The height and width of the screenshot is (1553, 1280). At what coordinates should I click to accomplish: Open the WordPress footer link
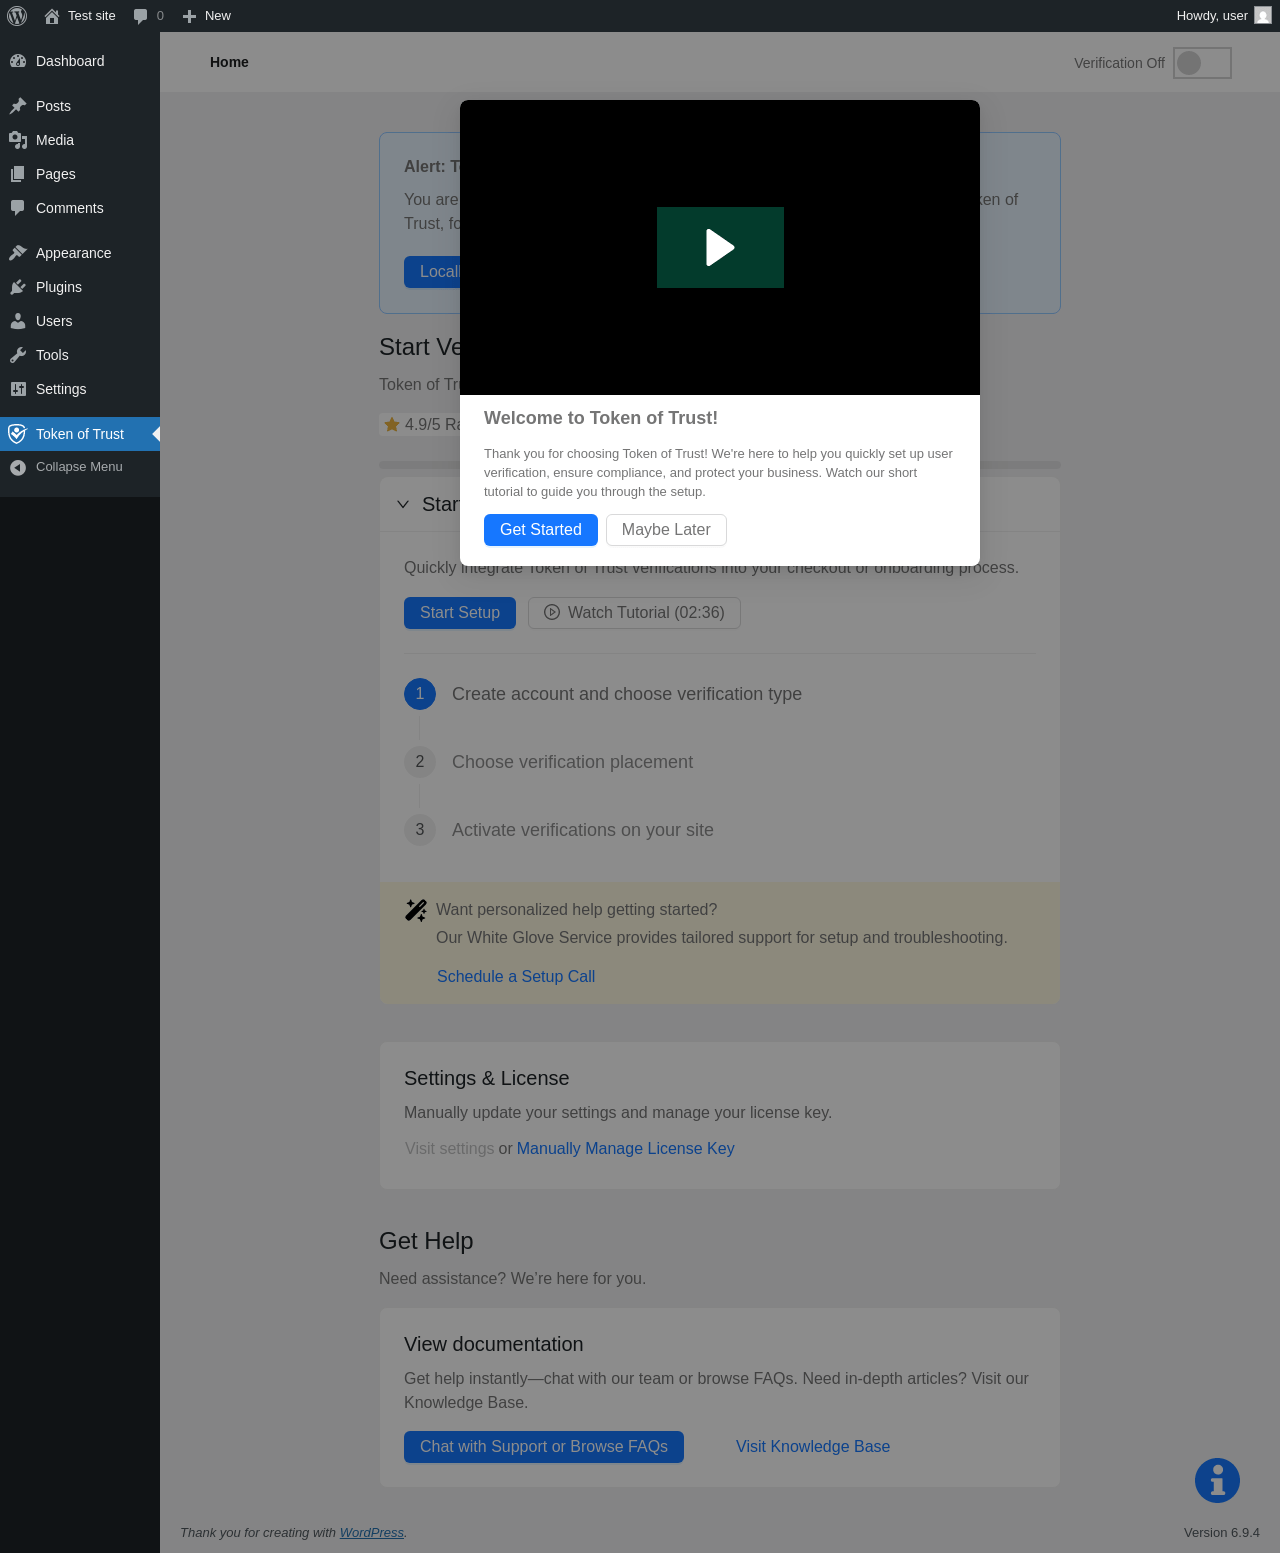(x=372, y=1533)
